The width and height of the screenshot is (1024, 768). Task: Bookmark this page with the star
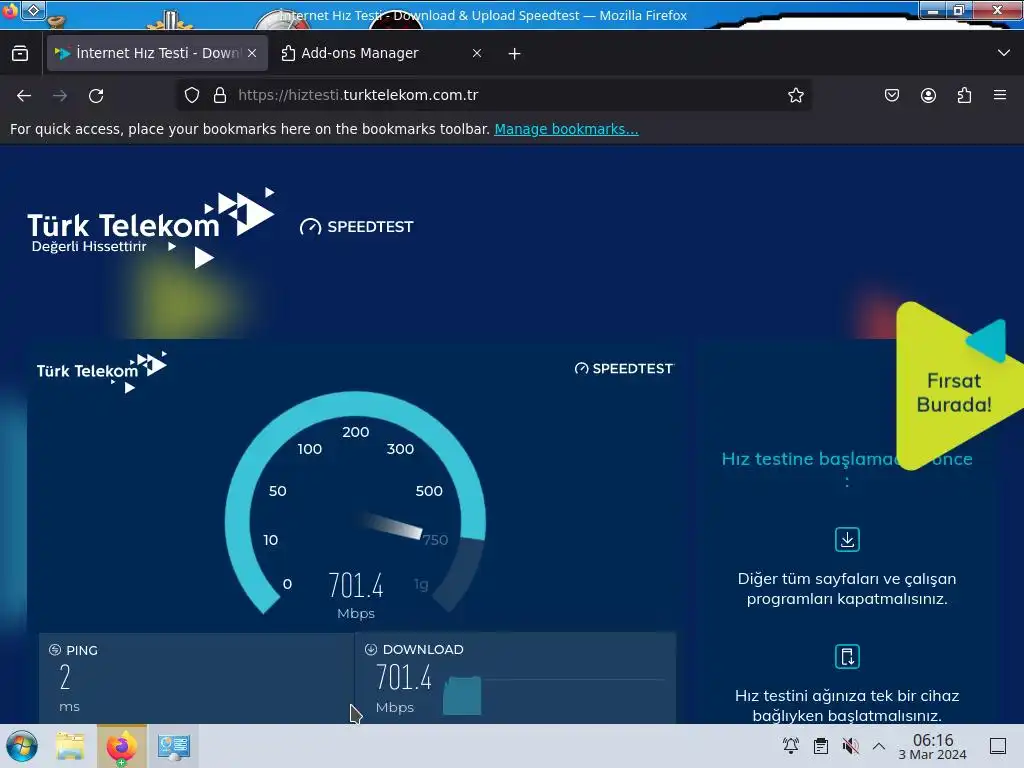point(795,95)
